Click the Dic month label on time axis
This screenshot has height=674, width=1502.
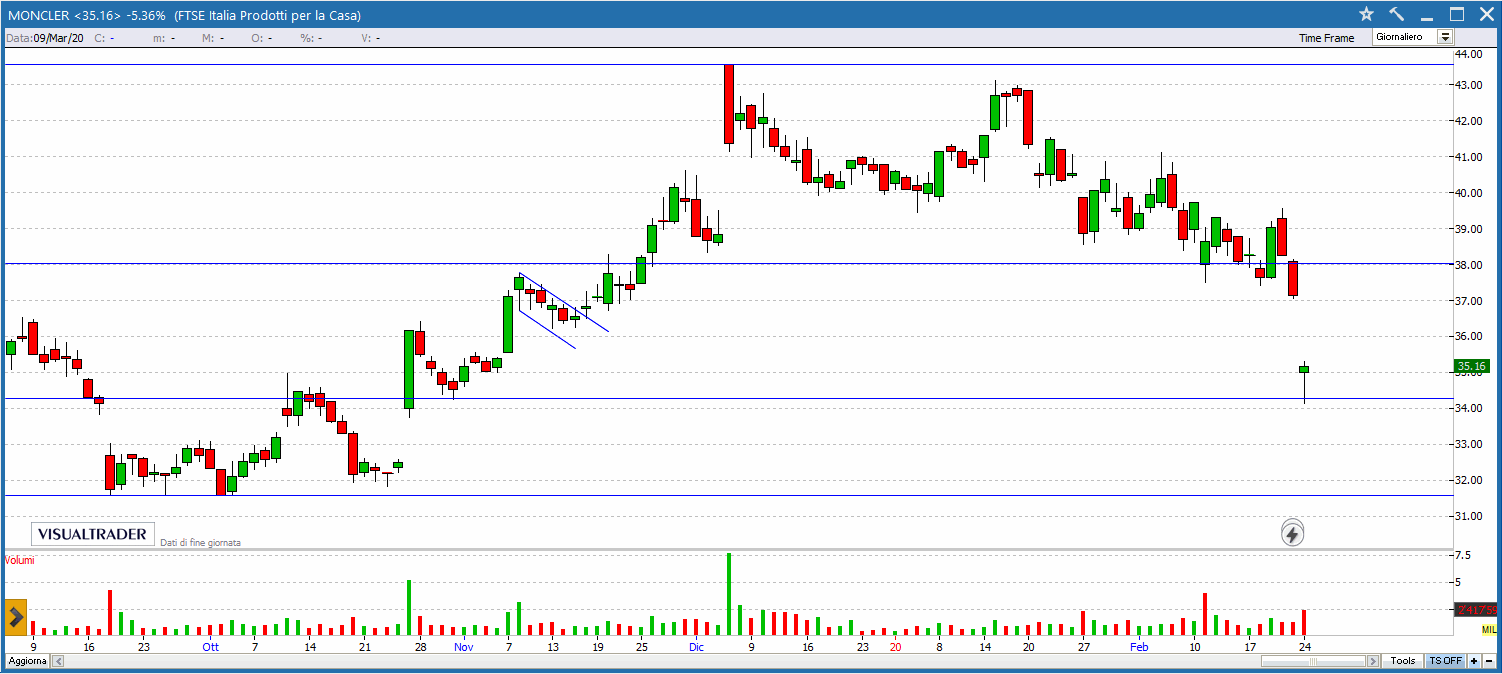point(696,647)
